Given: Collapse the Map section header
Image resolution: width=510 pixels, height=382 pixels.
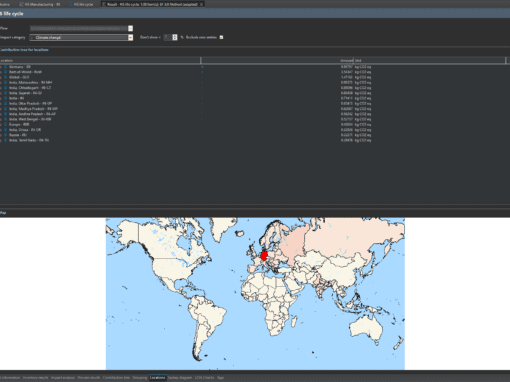Looking at the screenshot, I should point(3,213).
